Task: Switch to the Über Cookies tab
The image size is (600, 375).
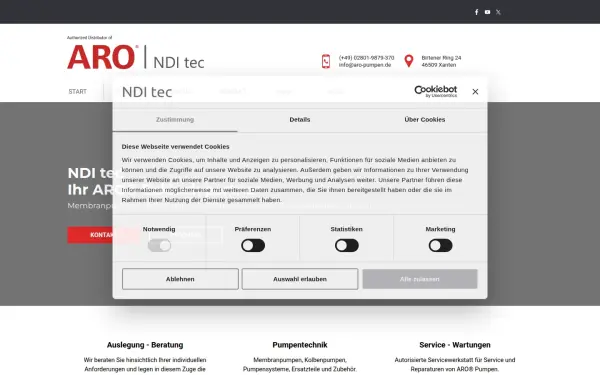Action: coord(425,120)
